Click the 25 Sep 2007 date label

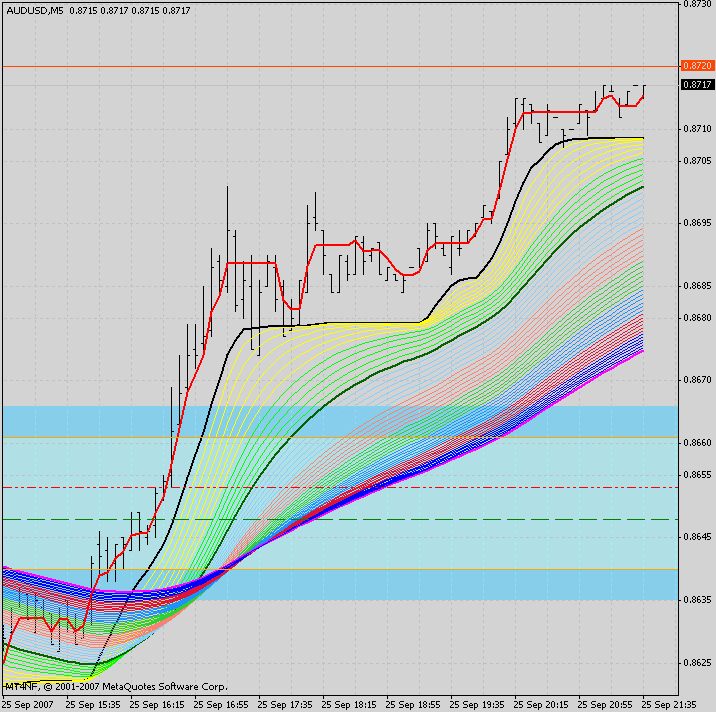[x=28, y=705]
